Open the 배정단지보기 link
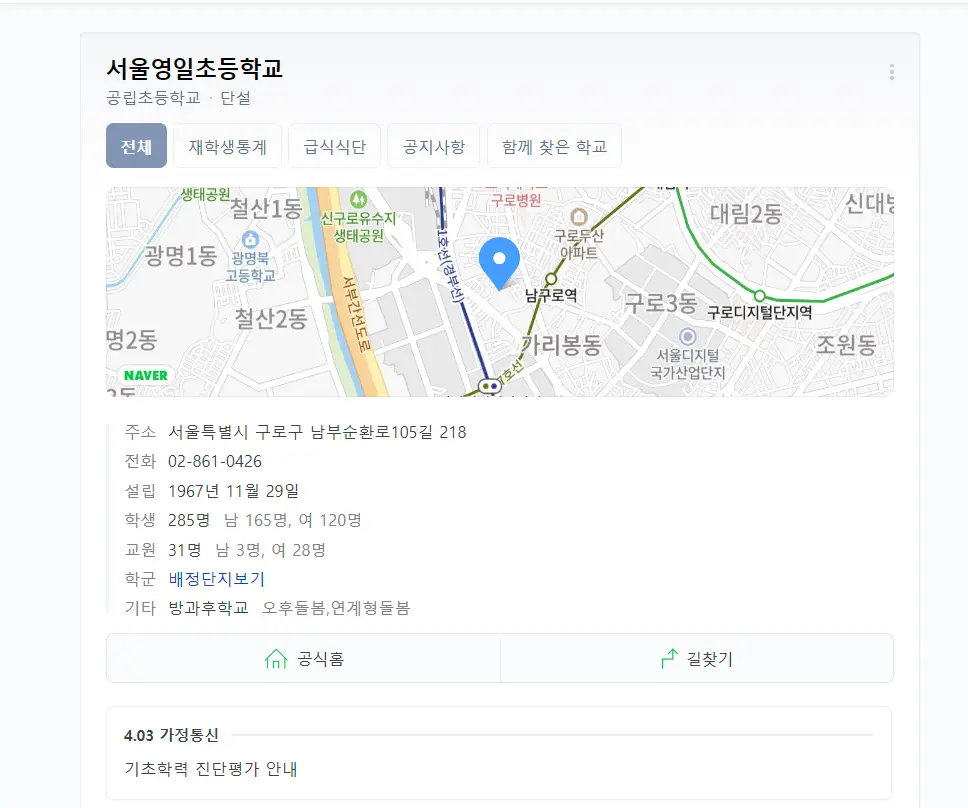The image size is (968, 808). (x=217, y=579)
